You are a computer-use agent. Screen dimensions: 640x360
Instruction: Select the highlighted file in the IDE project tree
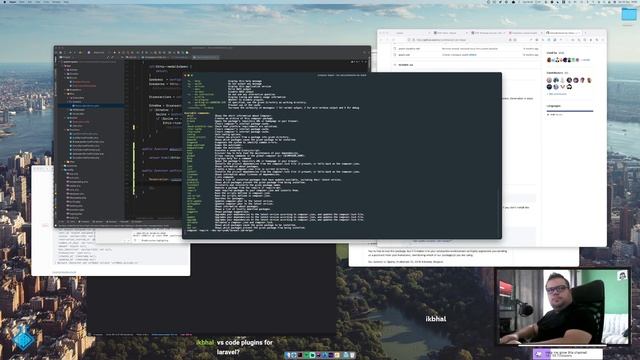92,106
